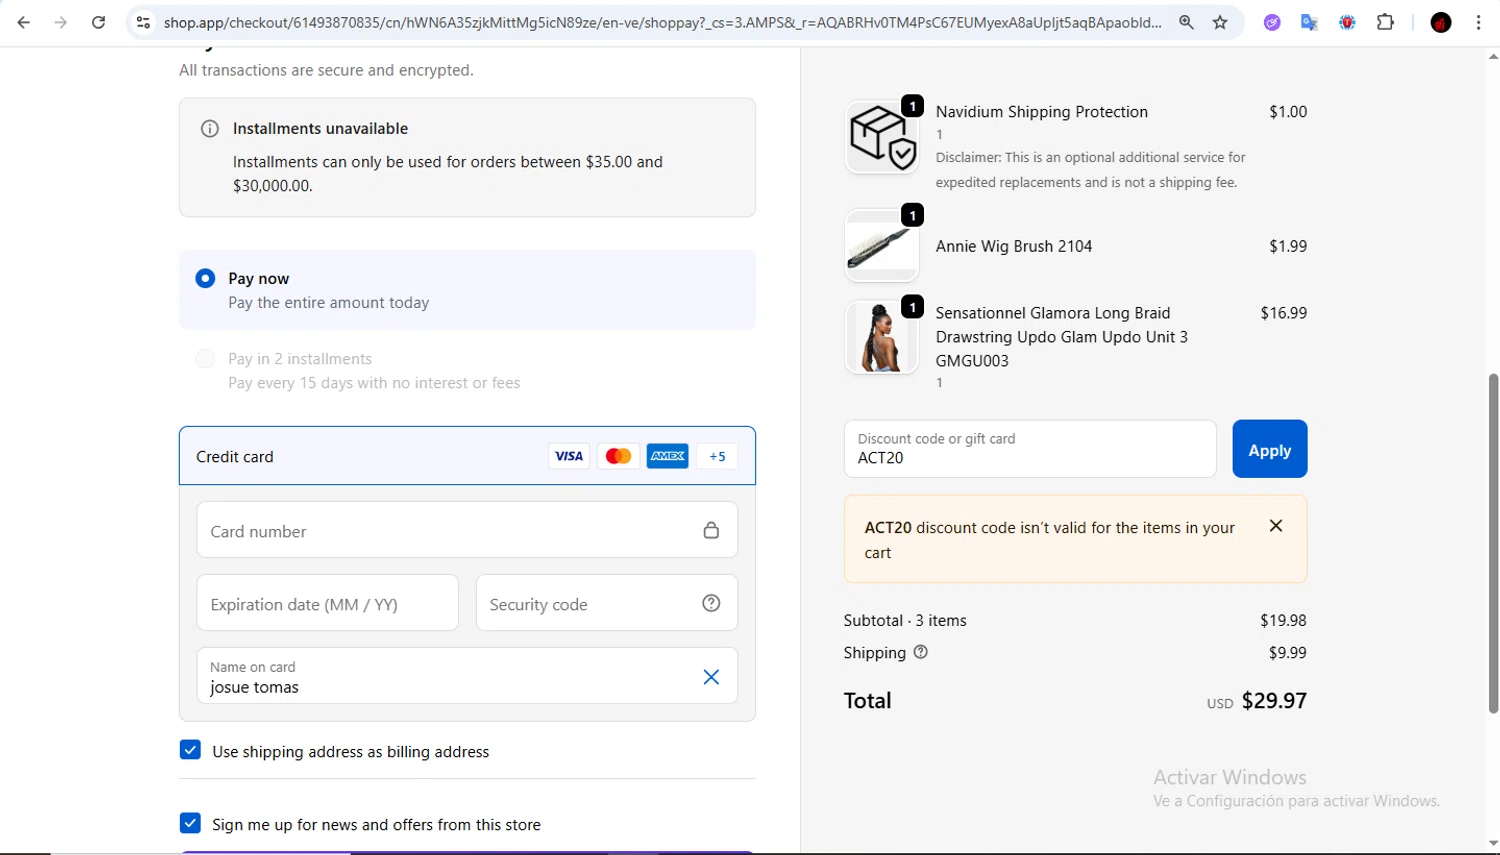Click the Installments unavailable heading
Image resolution: width=1500 pixels, height=855 pixels.
coord(320,128)
